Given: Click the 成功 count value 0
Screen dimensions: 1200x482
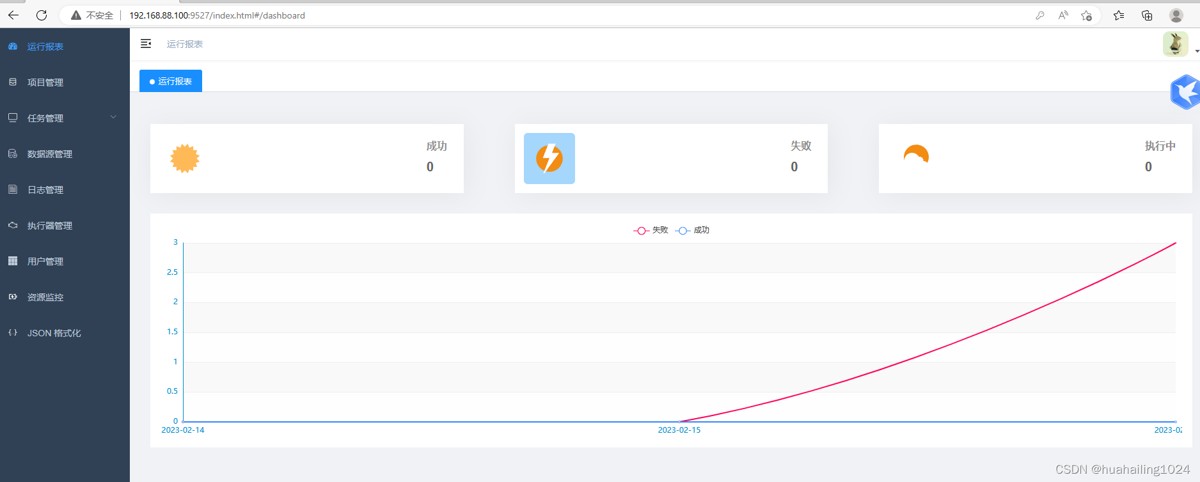Looking at the screenshot, I should click(x=430, y=167).
